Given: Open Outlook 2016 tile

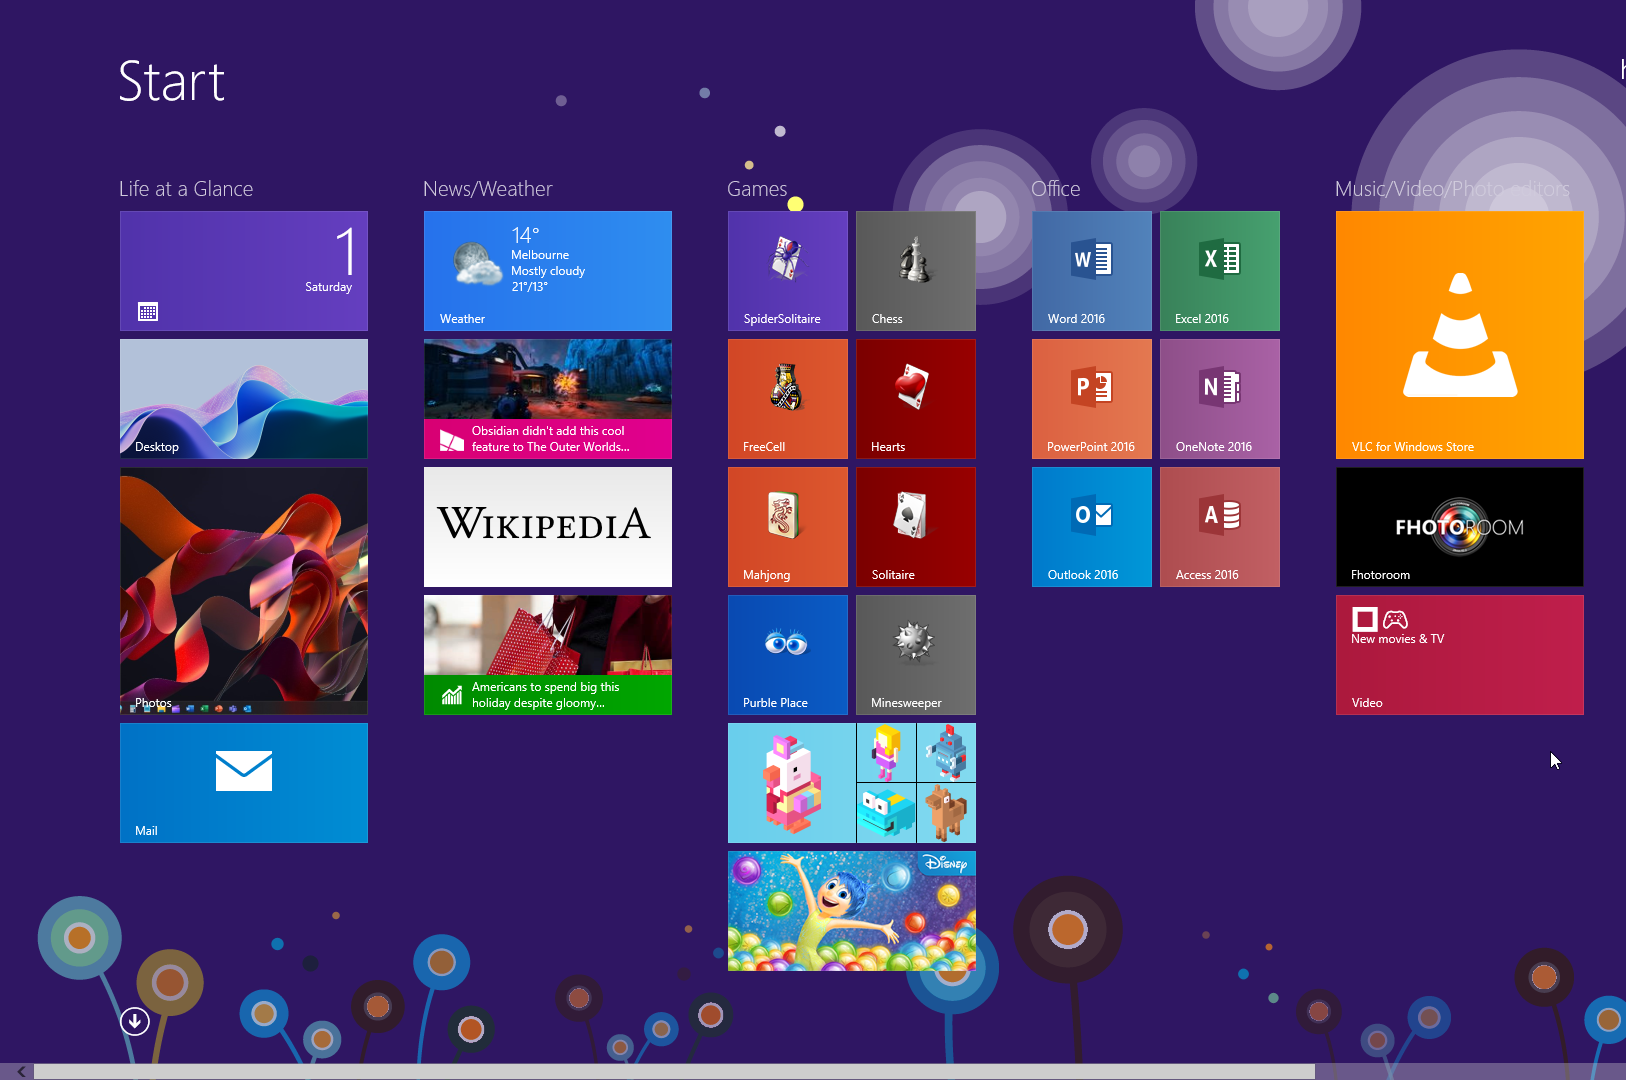Looking at the screenshot, I should tap(1091, 526).
